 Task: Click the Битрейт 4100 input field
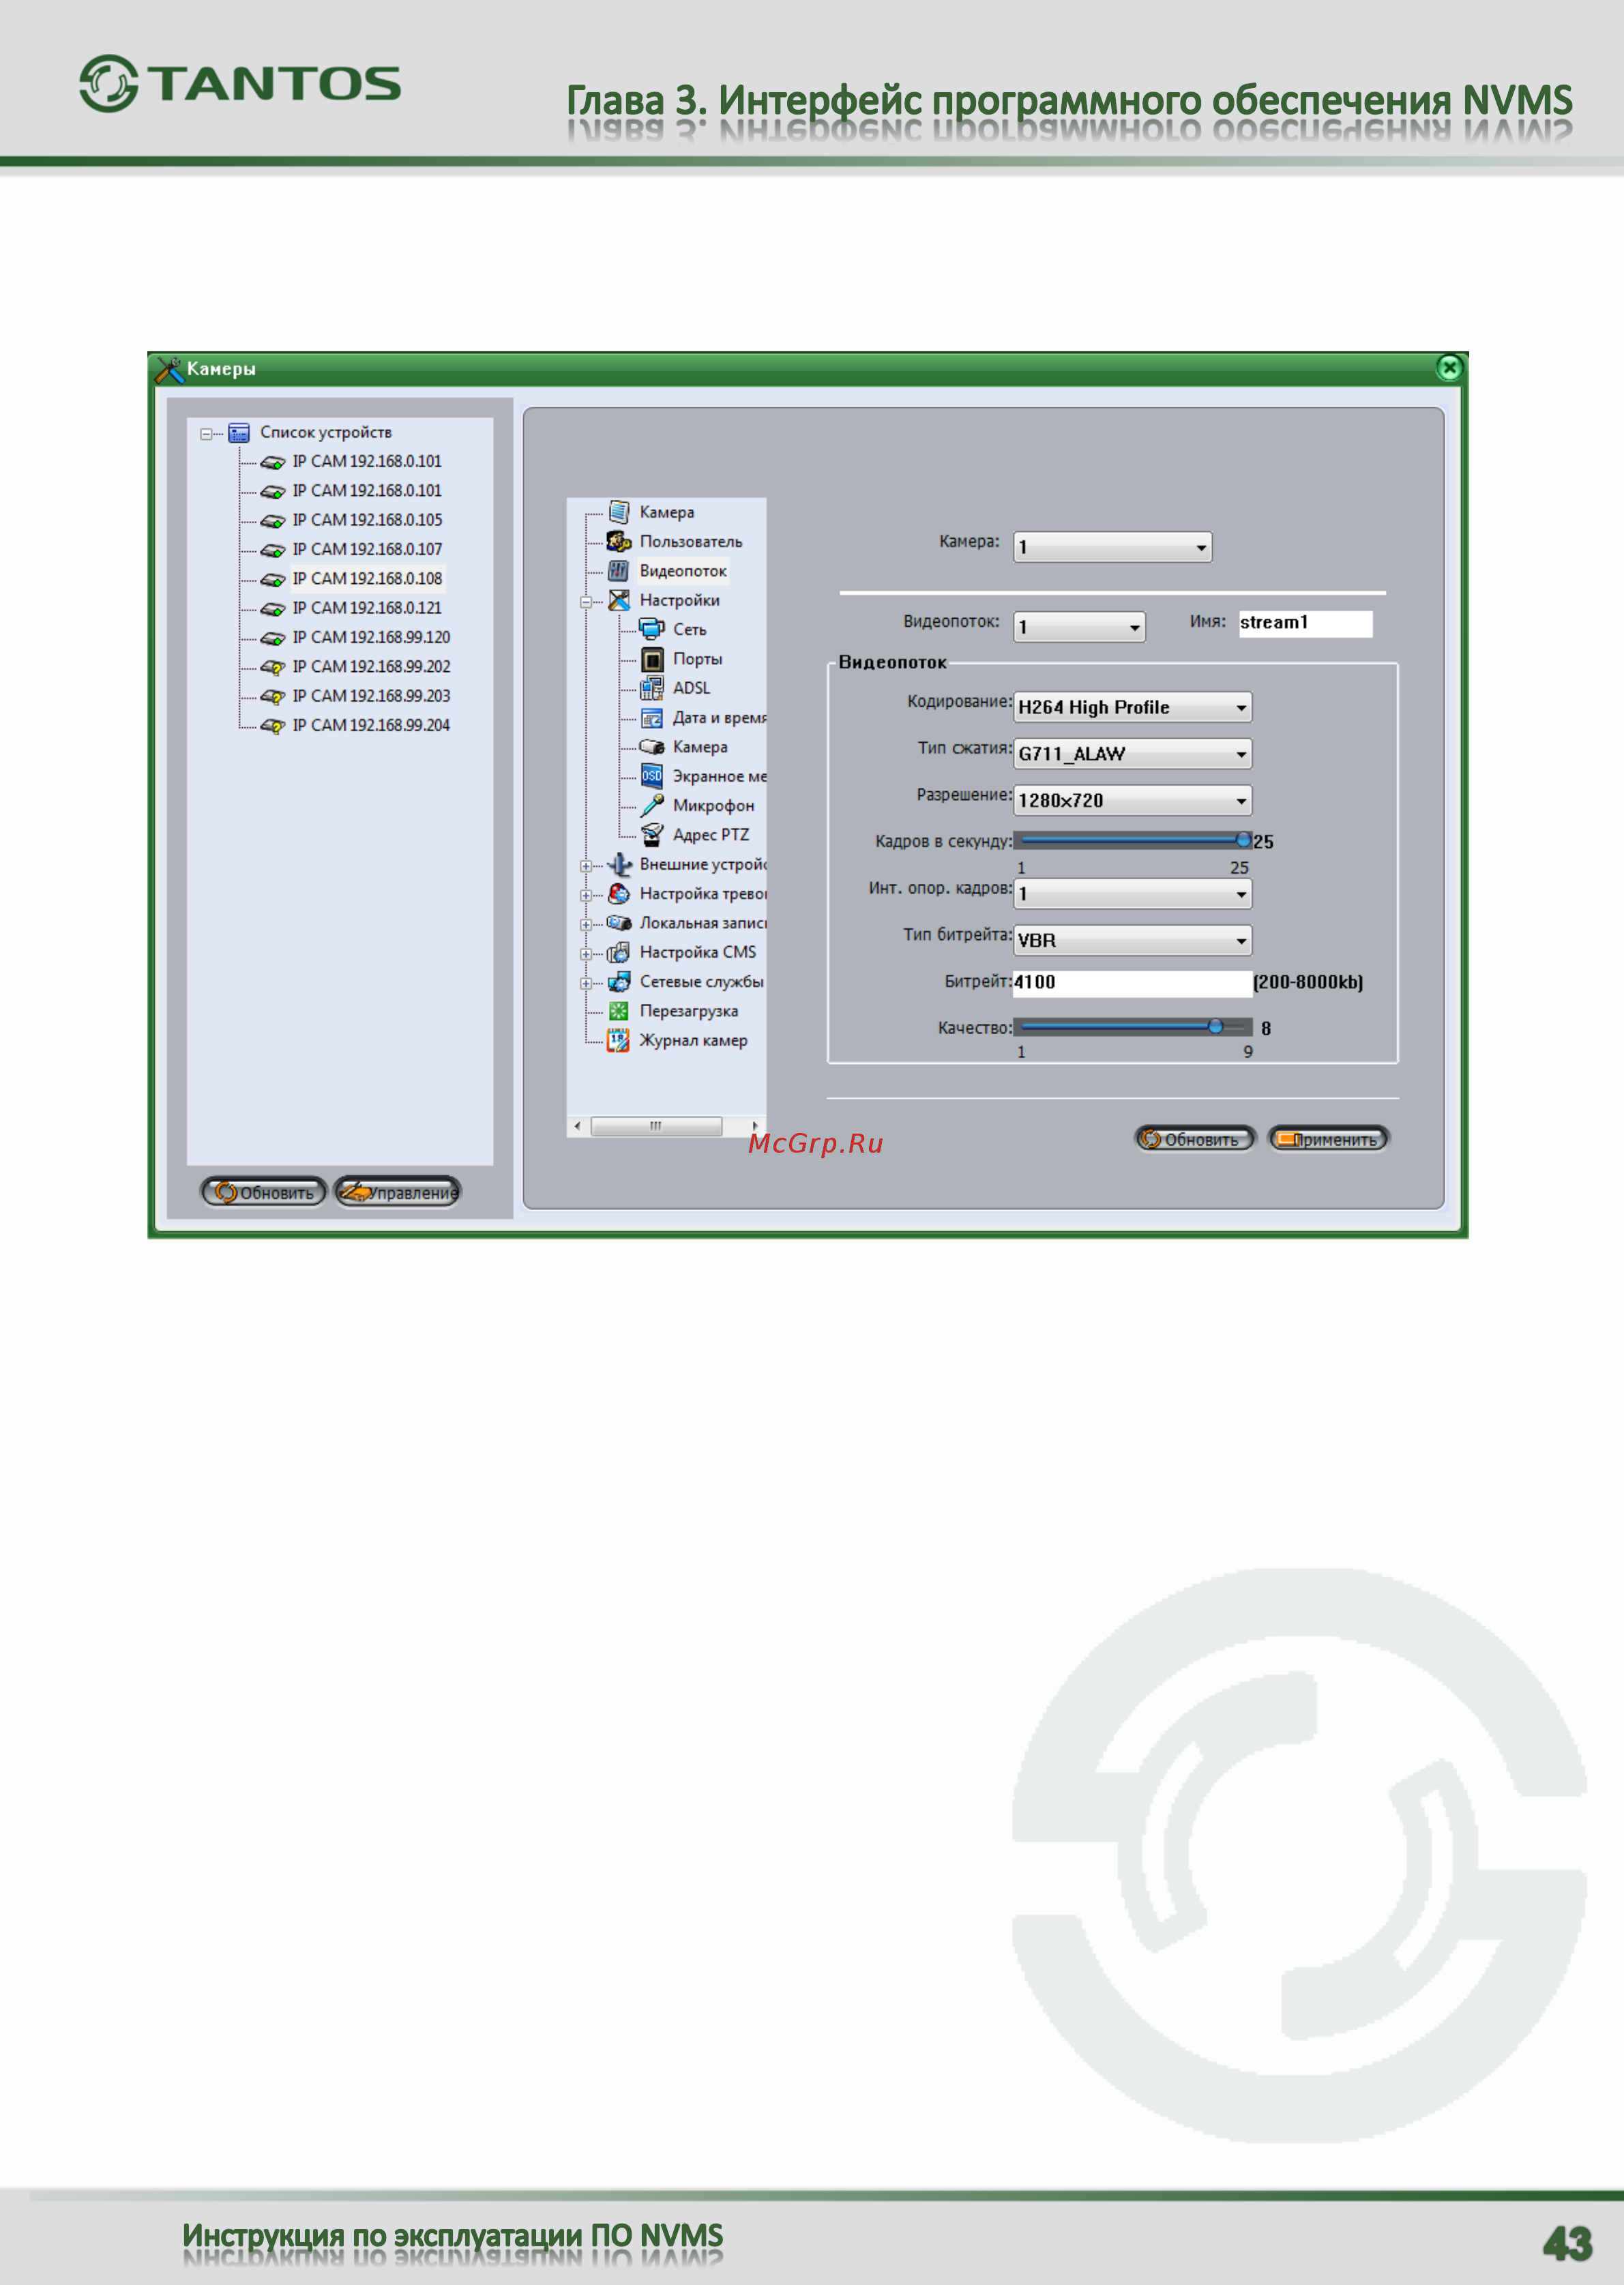point(1132,983)
